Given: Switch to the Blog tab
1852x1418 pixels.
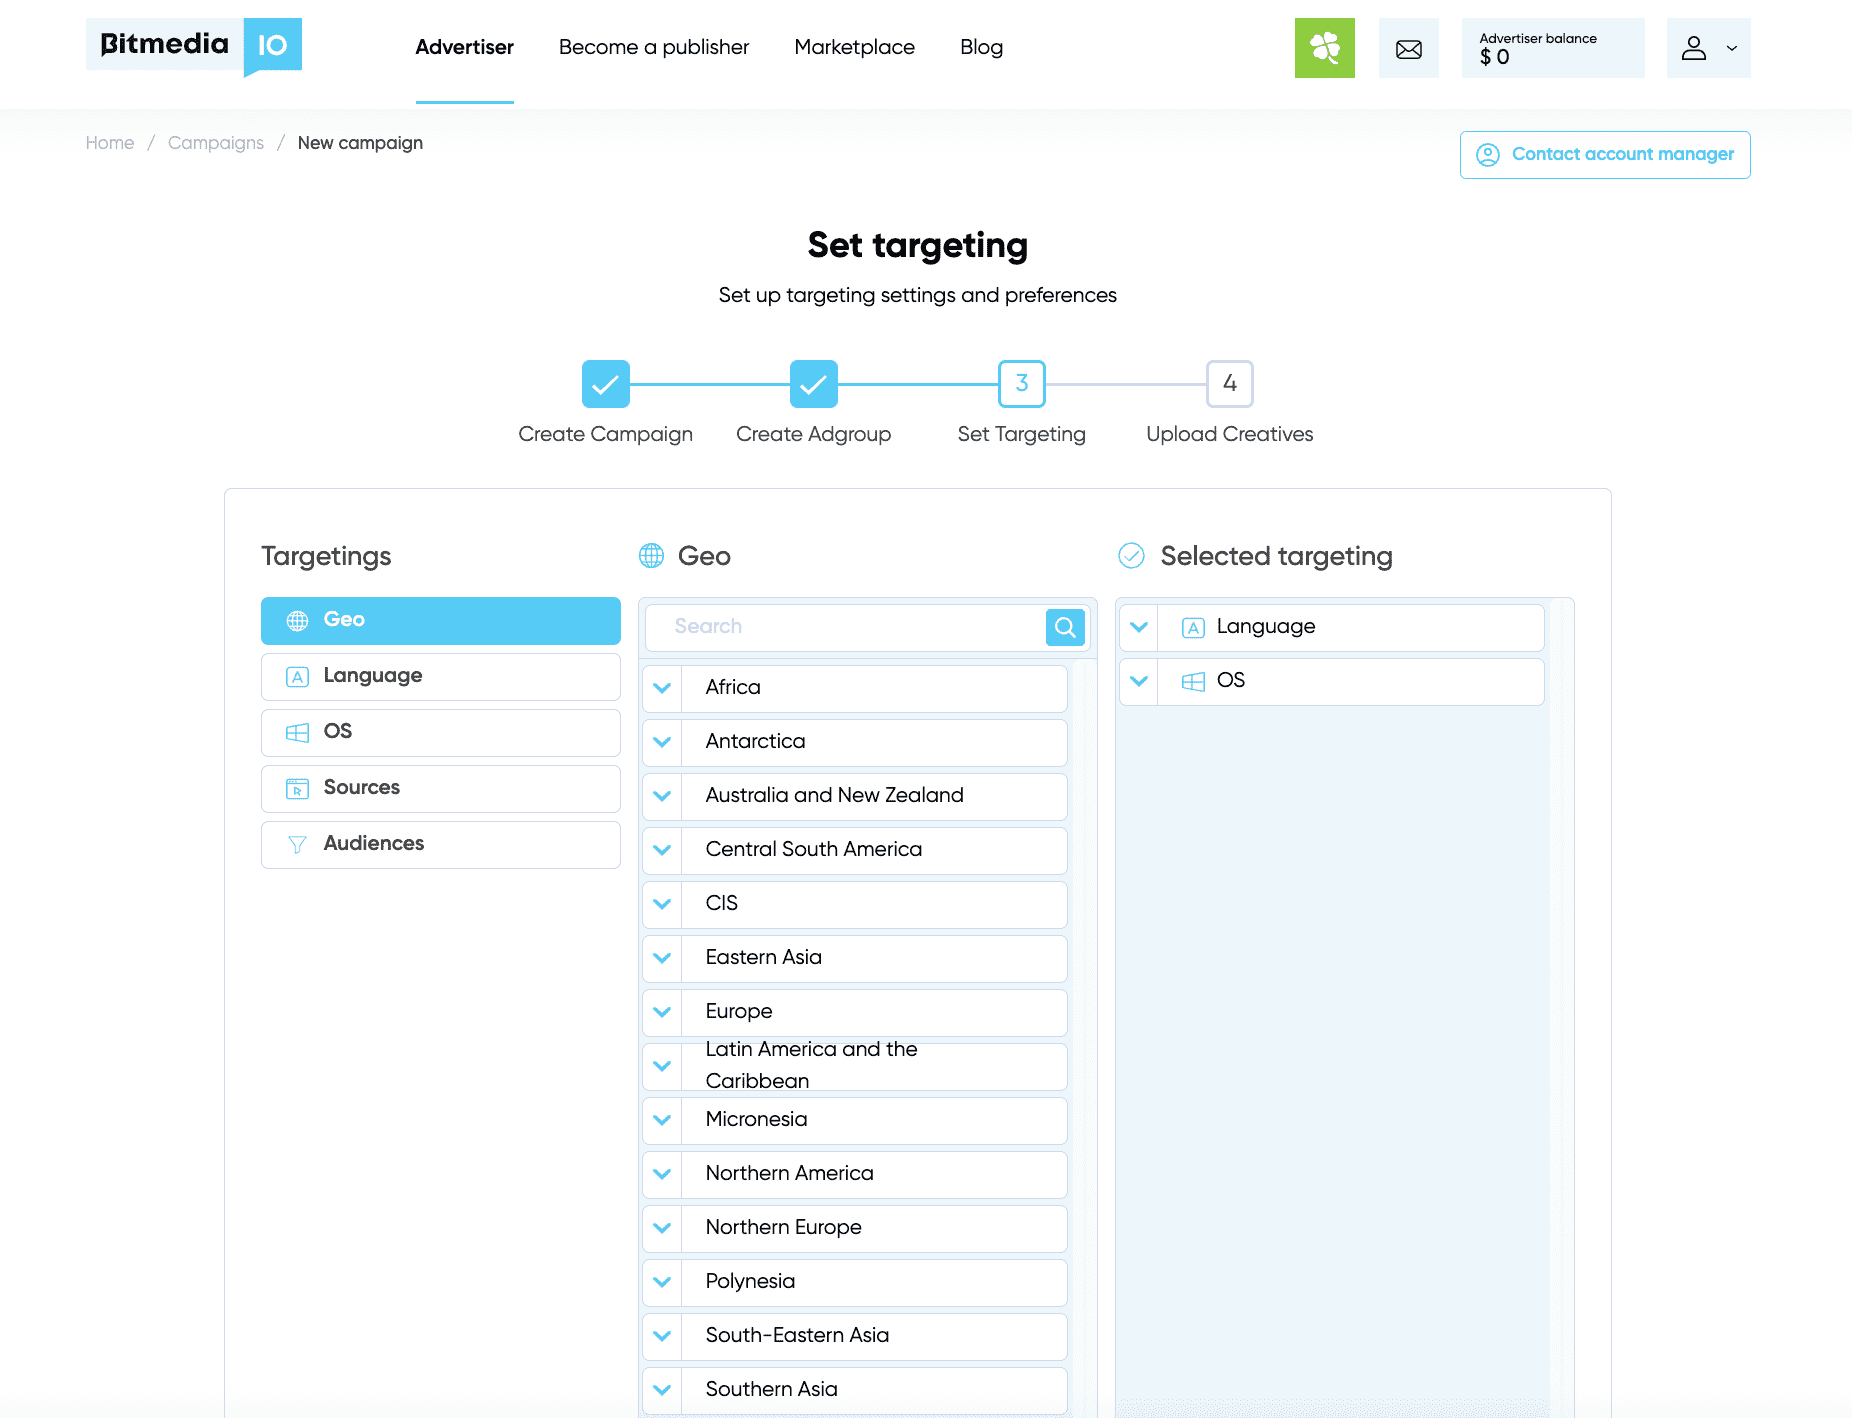Looking at the screenshot, I should (981, 47).
